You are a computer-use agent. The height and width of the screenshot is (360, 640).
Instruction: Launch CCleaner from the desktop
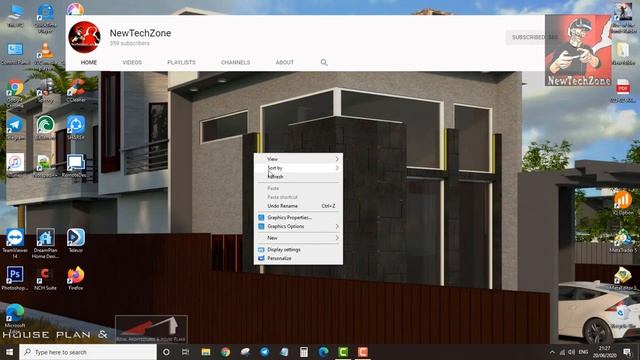click(x=76, y=91)
